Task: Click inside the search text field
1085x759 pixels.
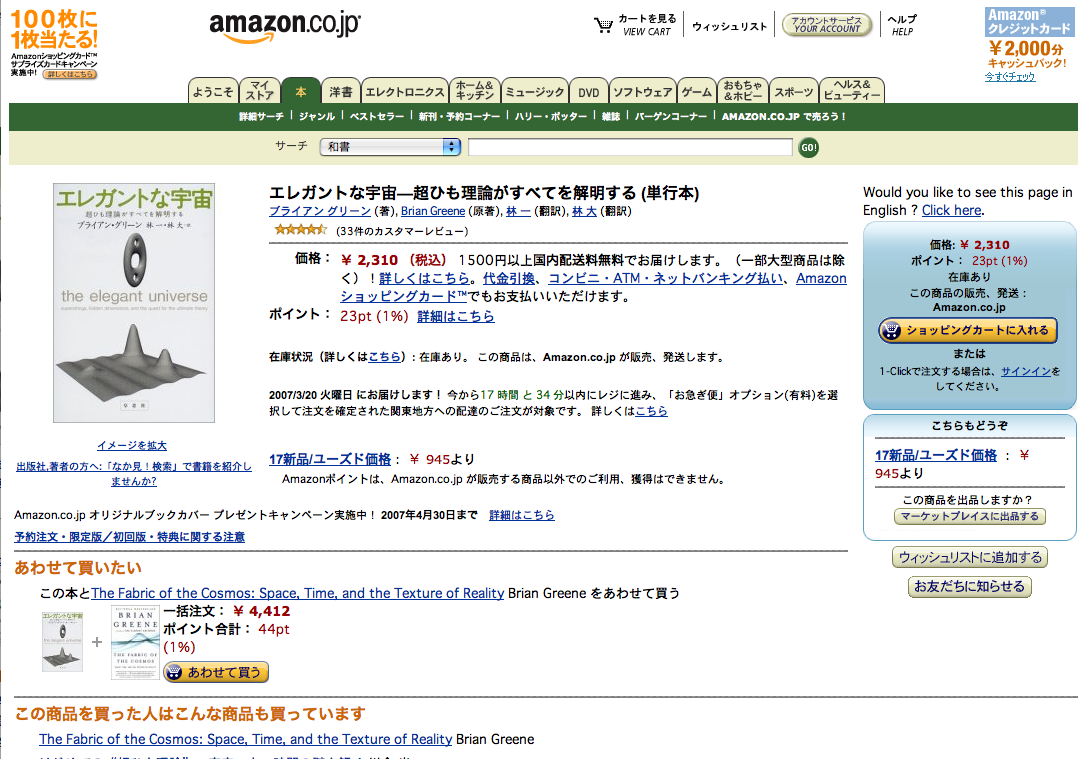Action: click(630, 147)
